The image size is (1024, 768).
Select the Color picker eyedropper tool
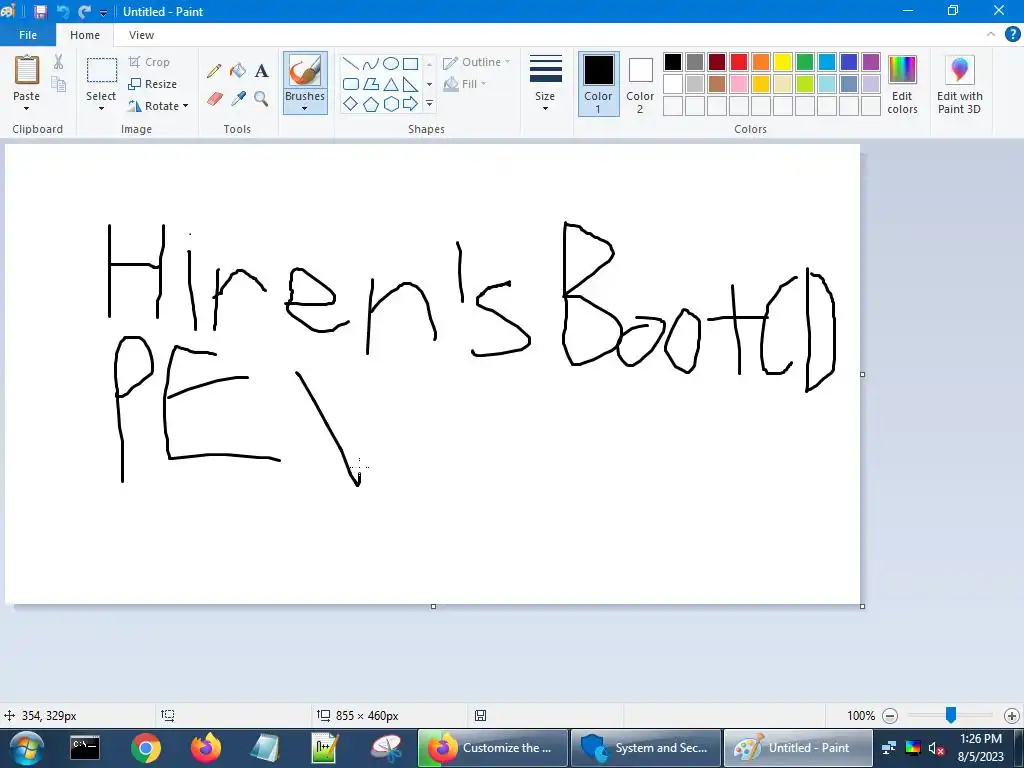click(238, 99)
